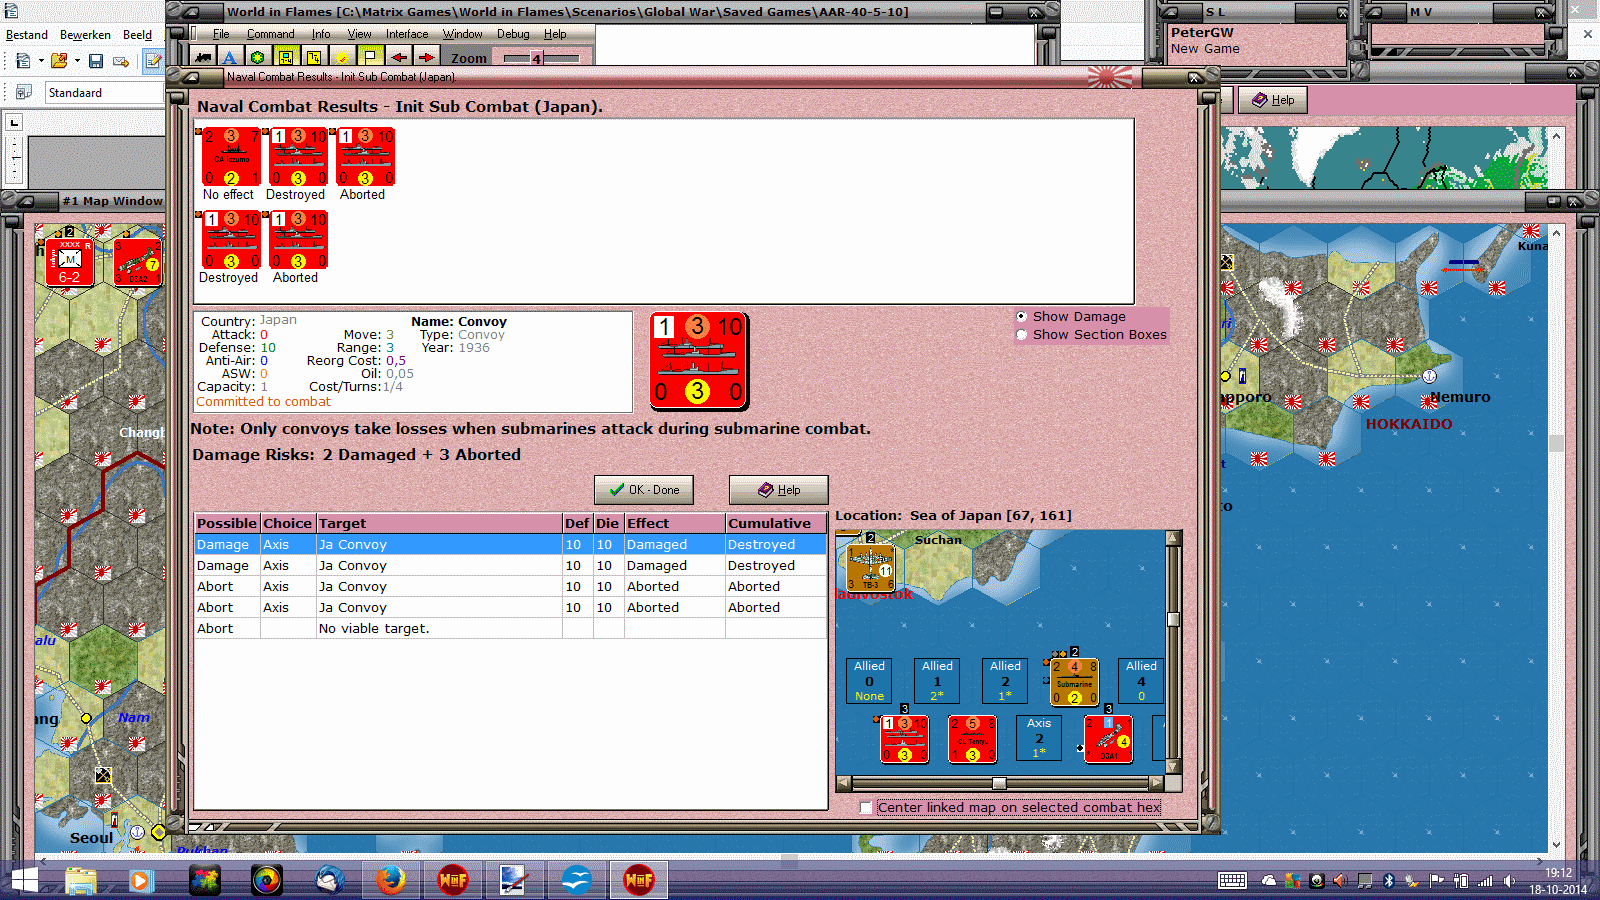
Task: Click the Save icon in the background app
Action: [x=96, y=61]
